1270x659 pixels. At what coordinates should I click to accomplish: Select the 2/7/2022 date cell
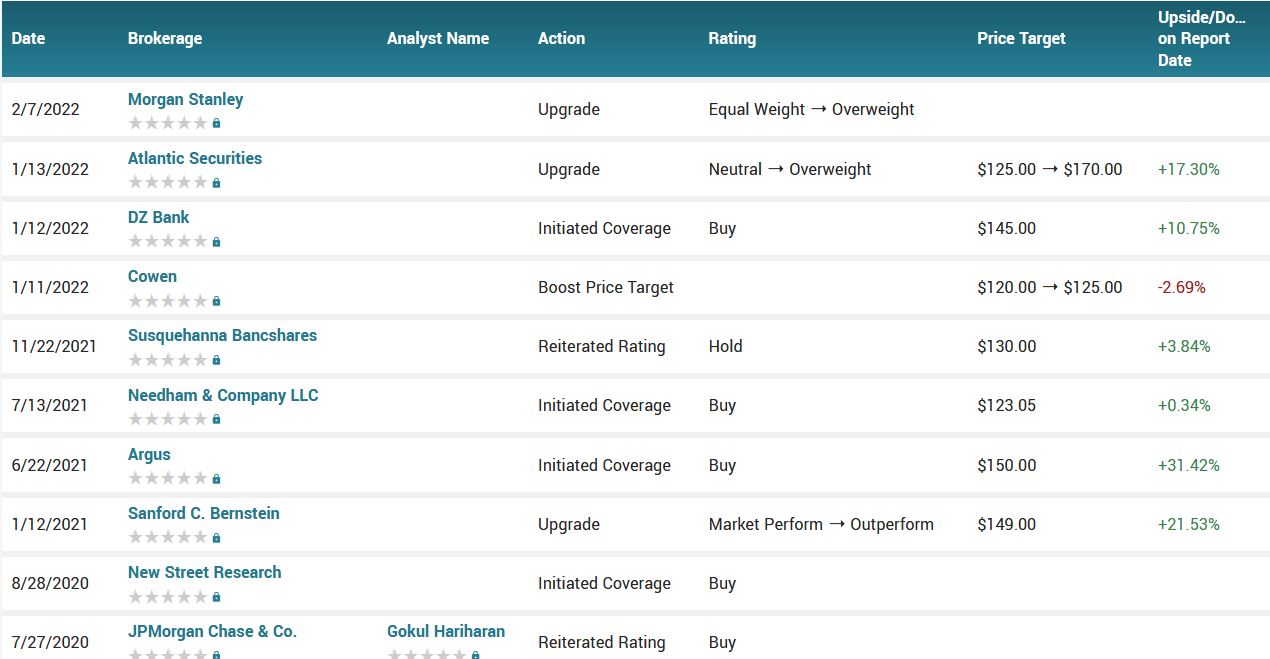[x=45, y=109]
